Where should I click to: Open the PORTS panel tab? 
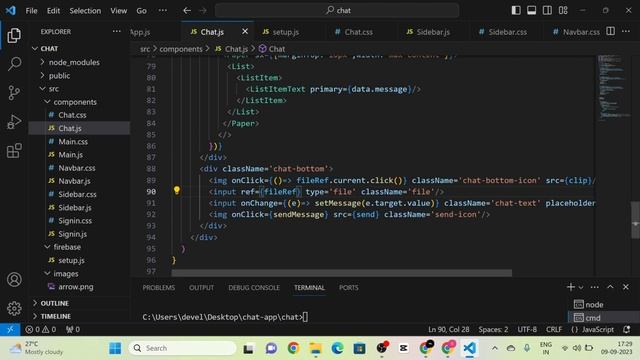tap(349, 288)
